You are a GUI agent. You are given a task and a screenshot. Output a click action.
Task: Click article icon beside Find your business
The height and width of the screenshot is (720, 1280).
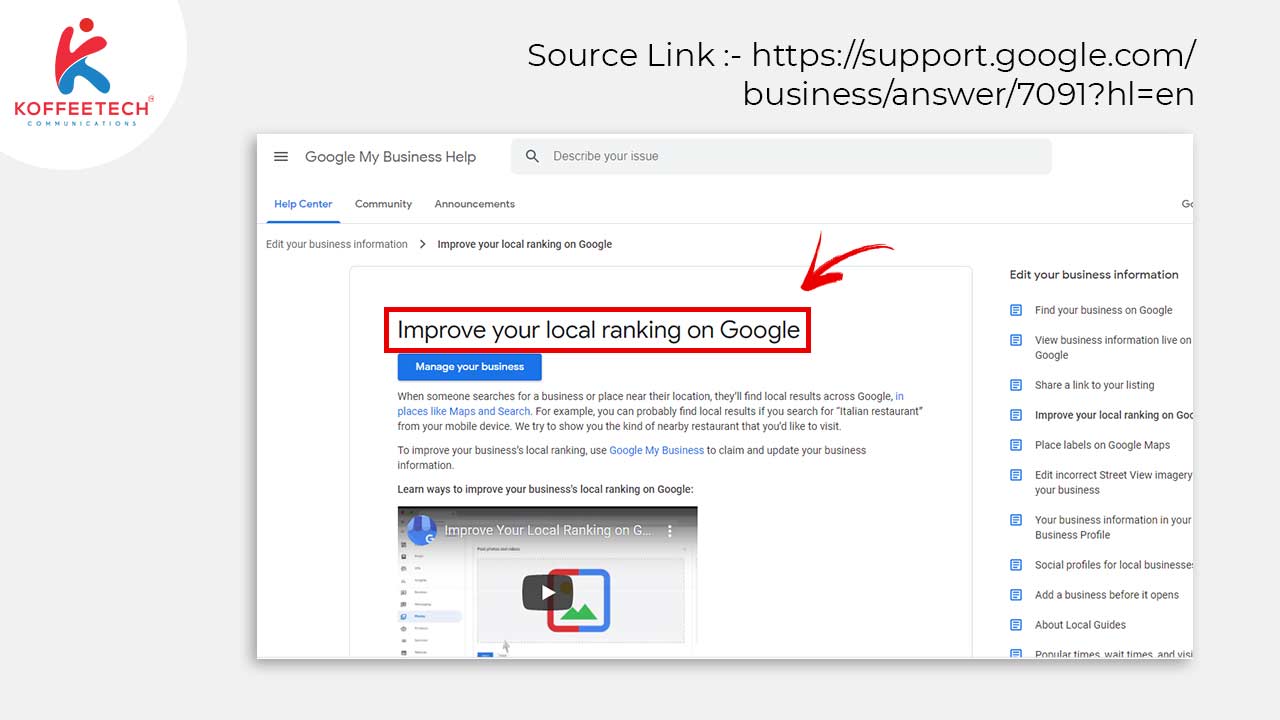click(1016, 310)
